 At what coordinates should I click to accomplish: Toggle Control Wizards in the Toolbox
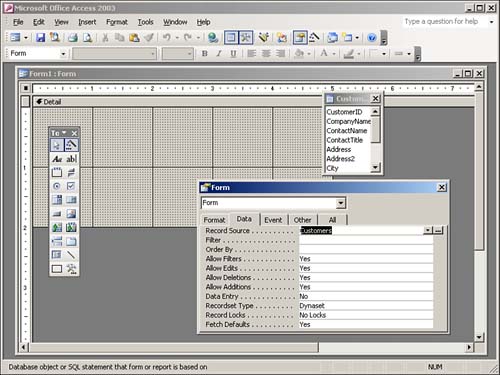71,145
